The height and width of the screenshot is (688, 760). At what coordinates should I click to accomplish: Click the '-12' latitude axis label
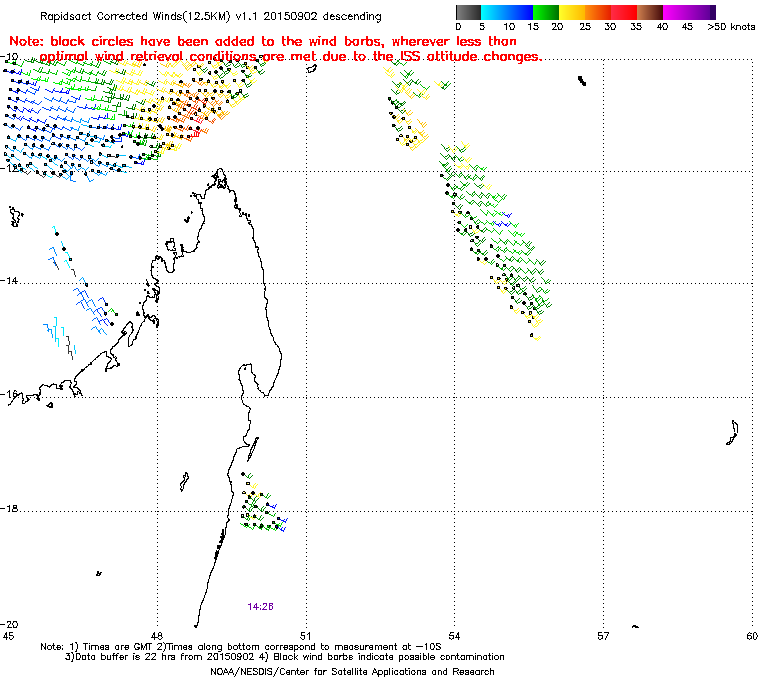pos(10,168)
